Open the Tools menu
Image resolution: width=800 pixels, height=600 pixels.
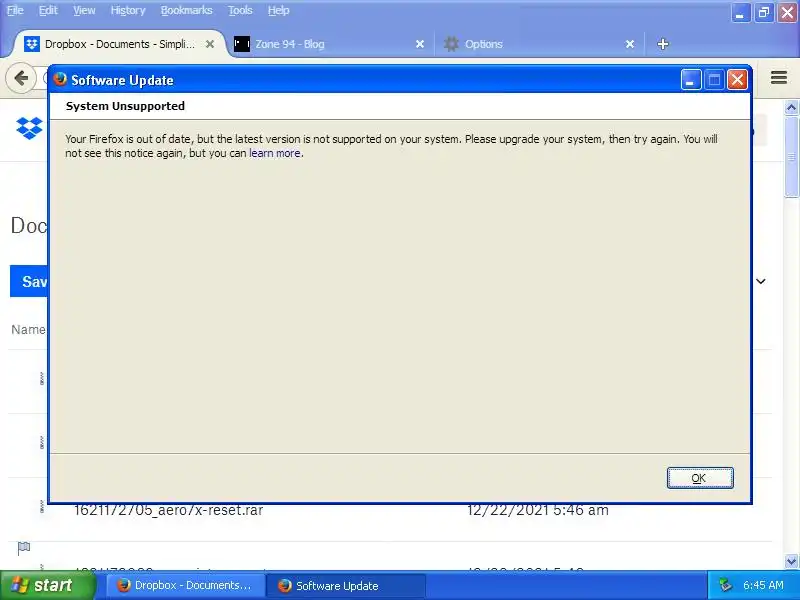(240, 10)
